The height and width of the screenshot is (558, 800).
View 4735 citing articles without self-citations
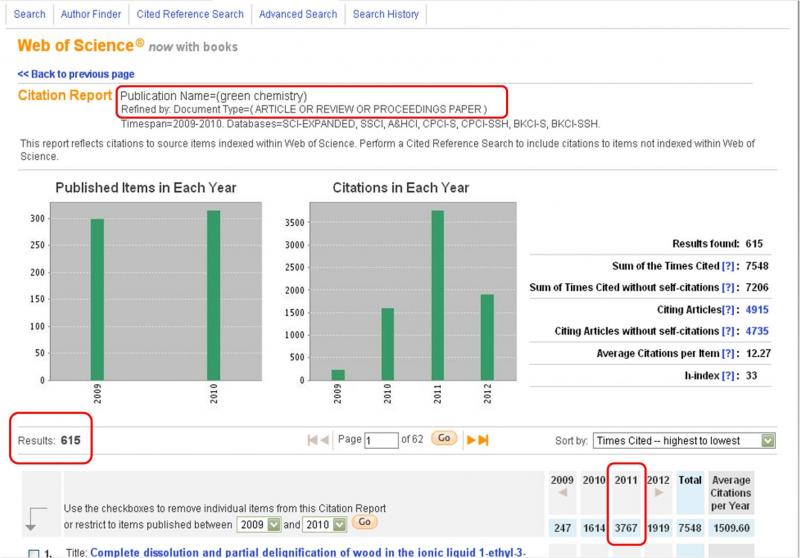pos(757,331)
